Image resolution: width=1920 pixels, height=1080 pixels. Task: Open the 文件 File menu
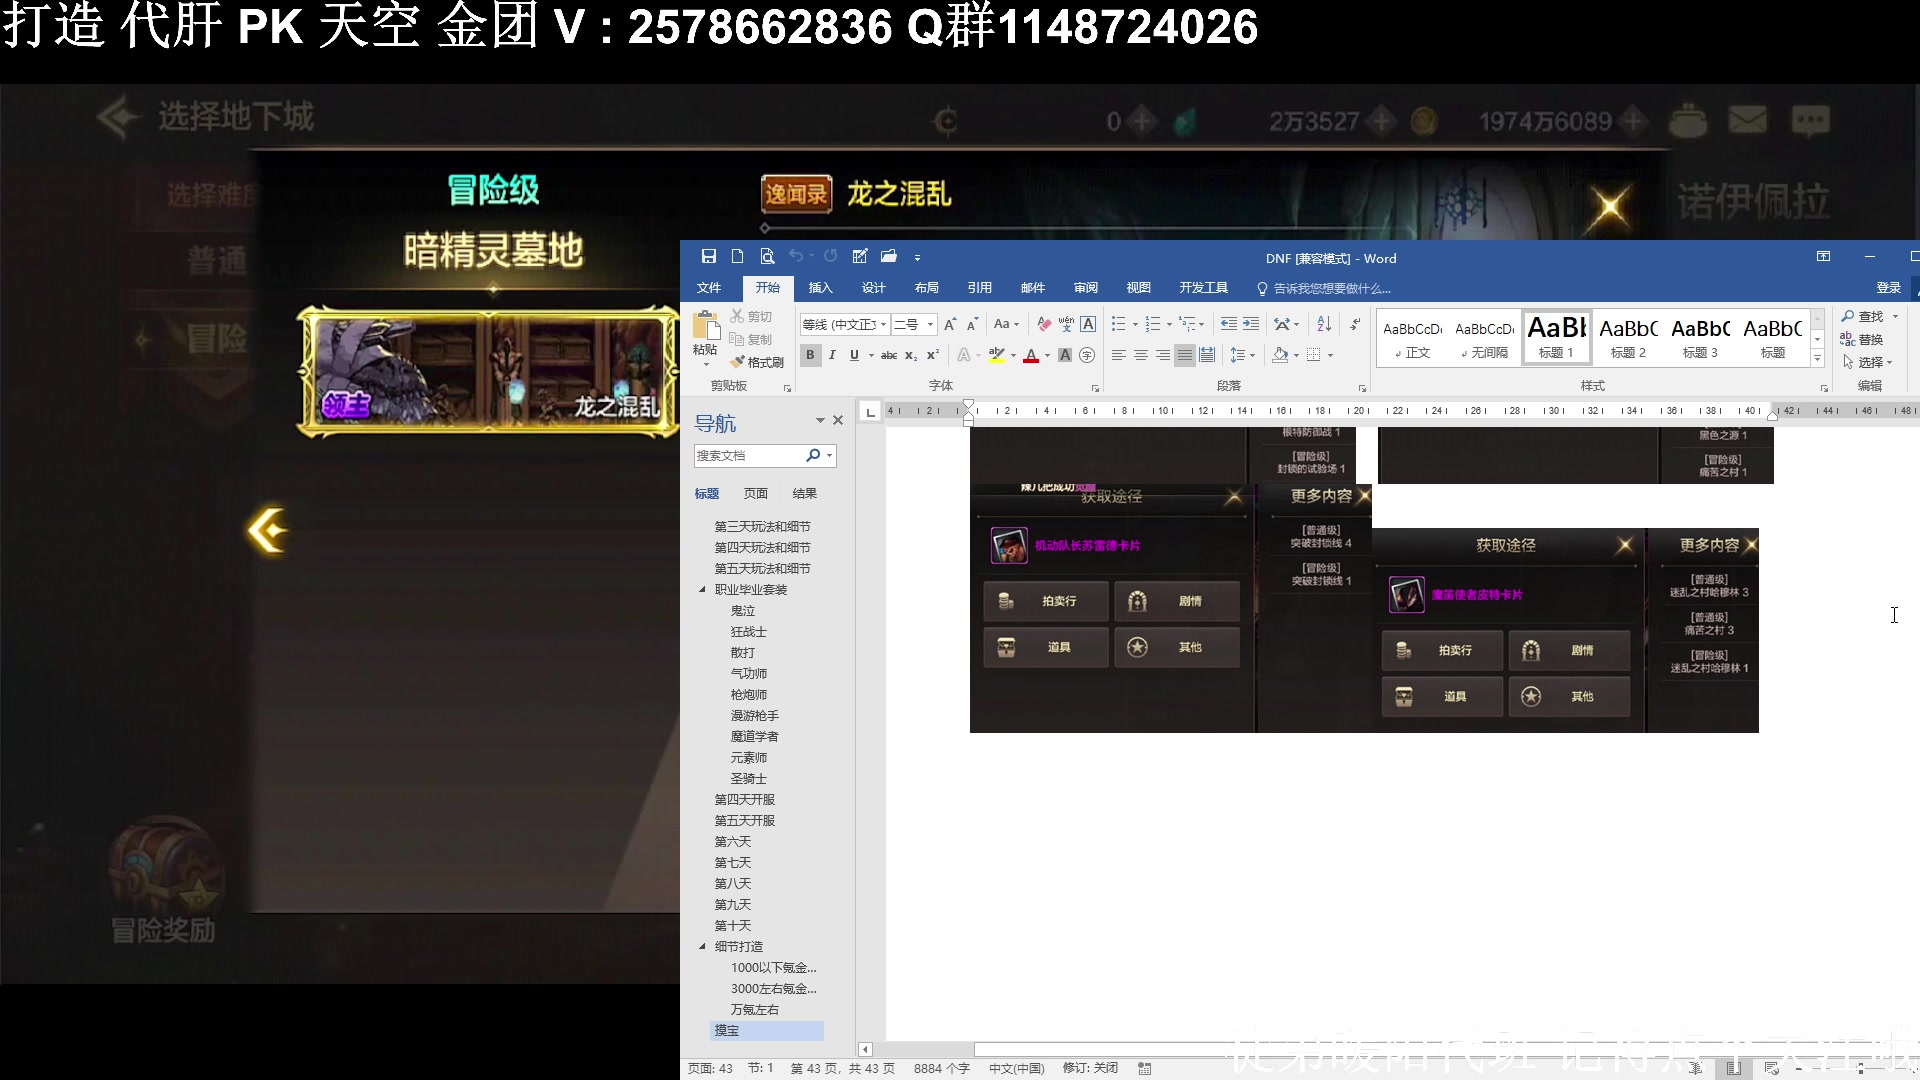coord(709,288)
